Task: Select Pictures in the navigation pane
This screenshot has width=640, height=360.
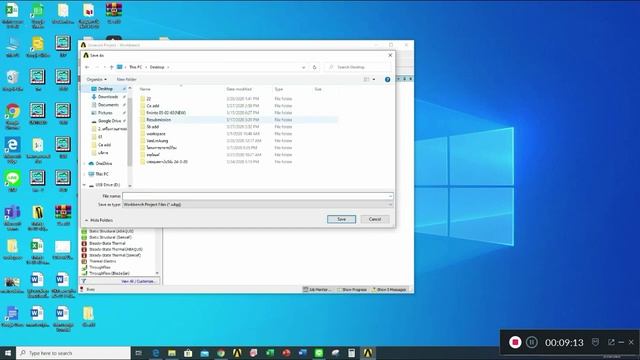Action: coord(105,113)
